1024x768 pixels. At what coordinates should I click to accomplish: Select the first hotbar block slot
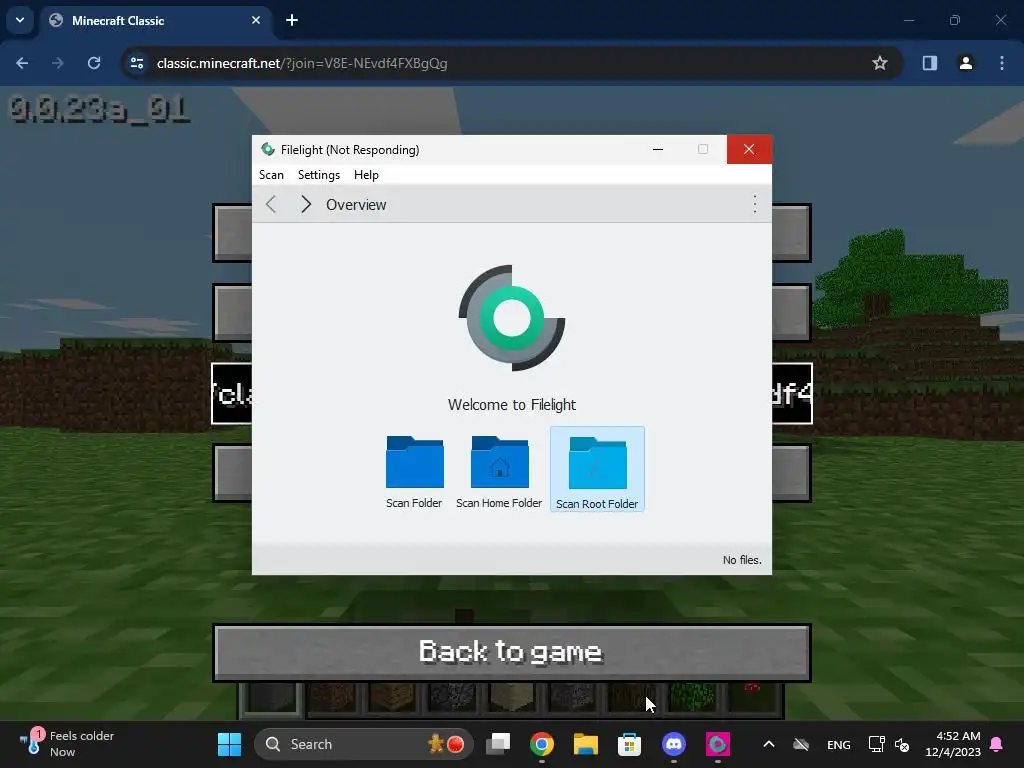(272, 698)
